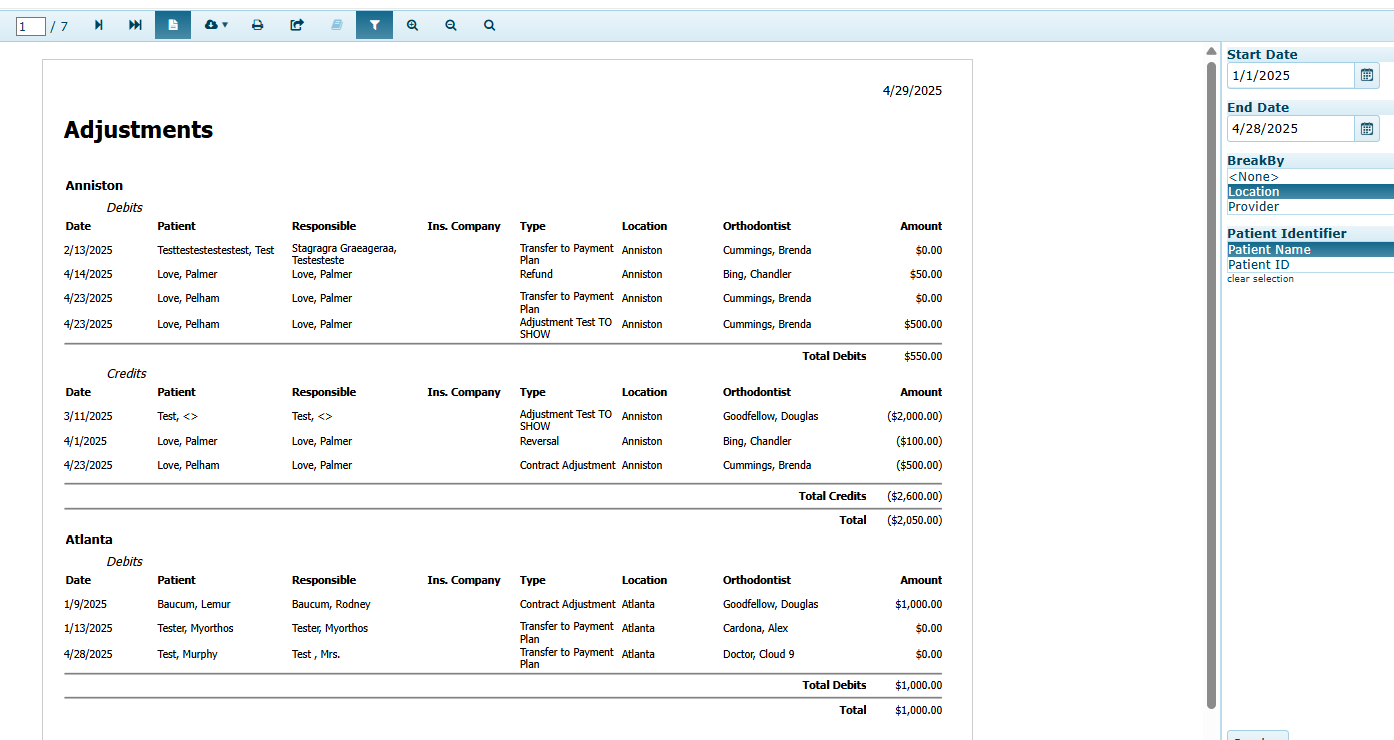This screenshot has width=1394, height=740.
Task: Click the Refund type cell
Action: [536, 274]
